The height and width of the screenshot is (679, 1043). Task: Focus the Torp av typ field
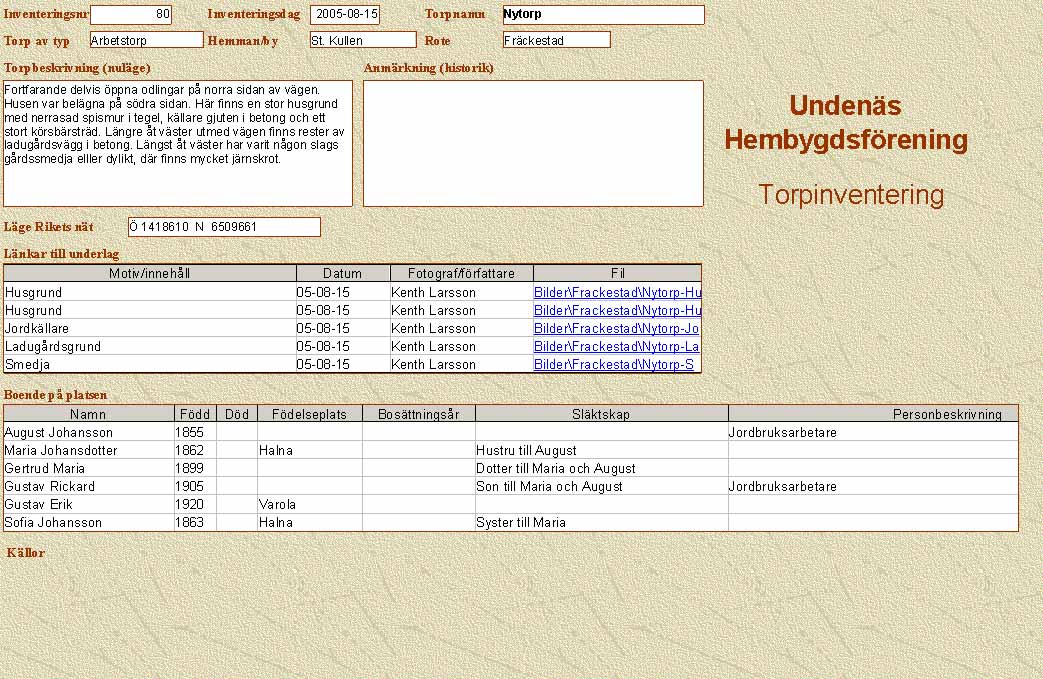click(x=146, y=40)
